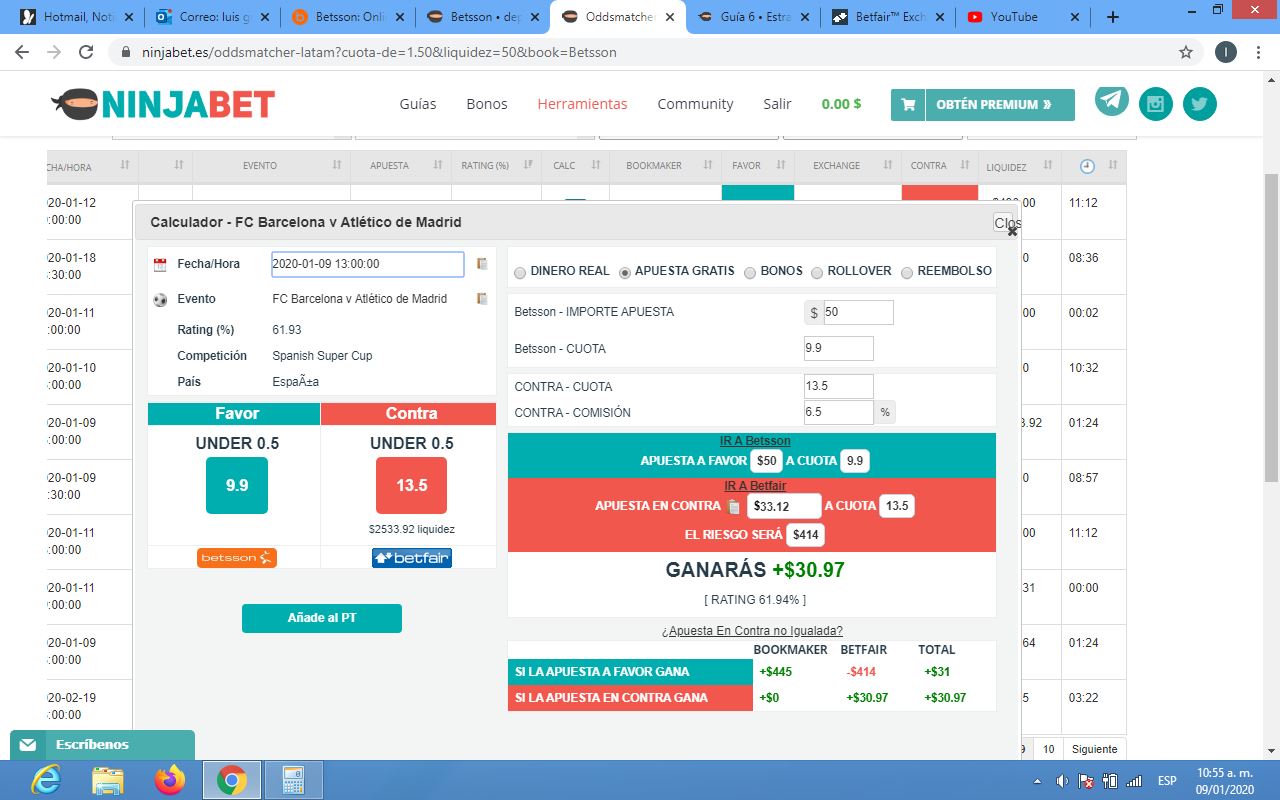Click the teal 9.9 Favor odds box

237,485
